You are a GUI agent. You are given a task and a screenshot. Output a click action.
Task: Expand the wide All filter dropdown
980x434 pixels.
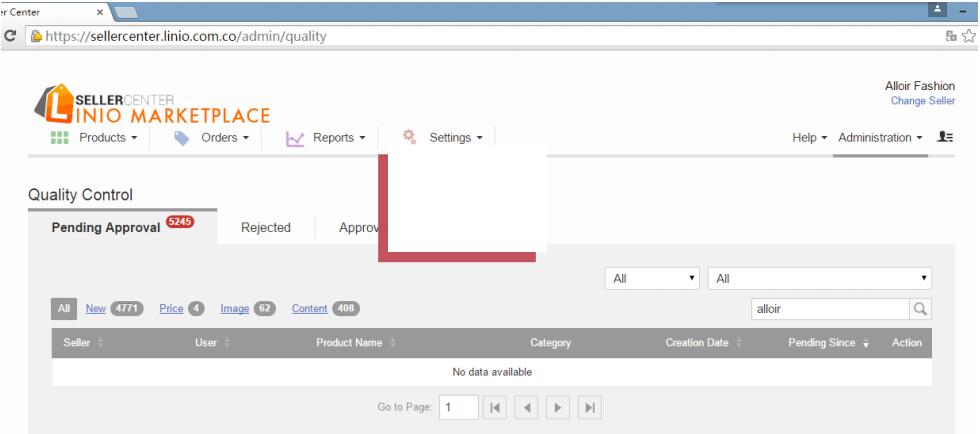(x=819, y=278)
